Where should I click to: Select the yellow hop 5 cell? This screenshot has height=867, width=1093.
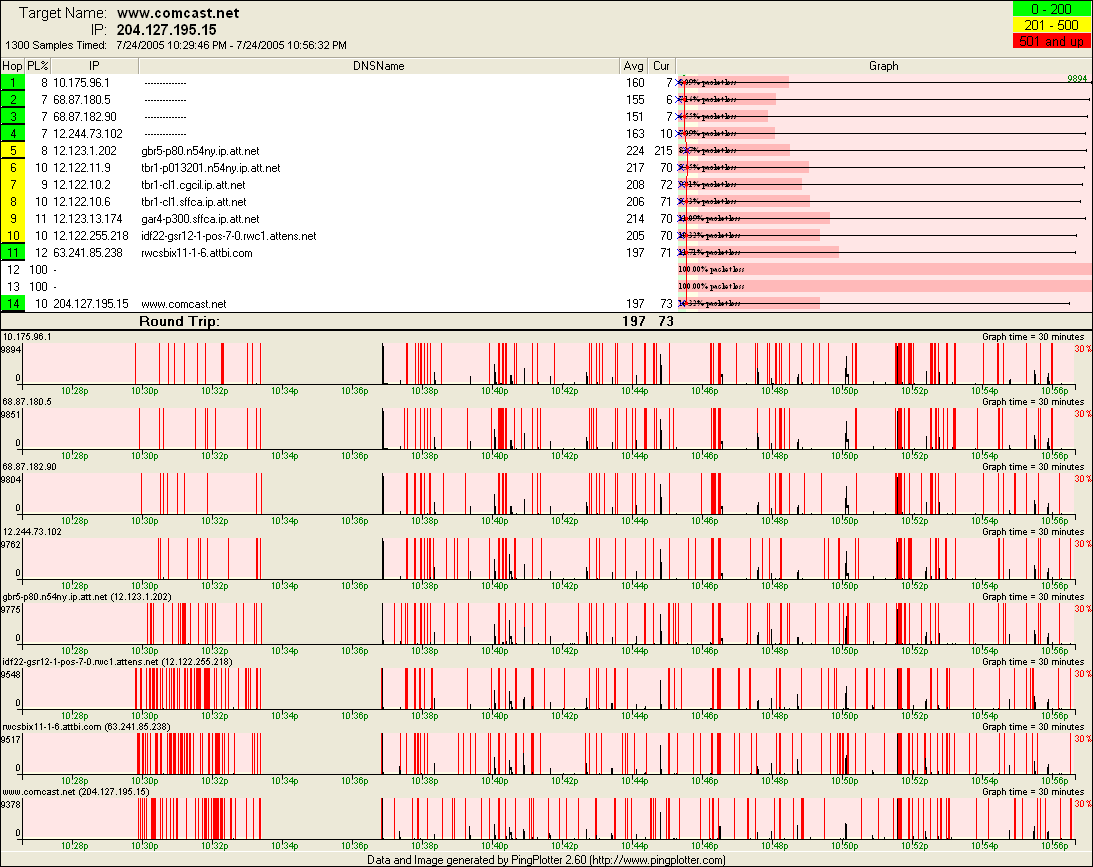(x=13, y=151)
